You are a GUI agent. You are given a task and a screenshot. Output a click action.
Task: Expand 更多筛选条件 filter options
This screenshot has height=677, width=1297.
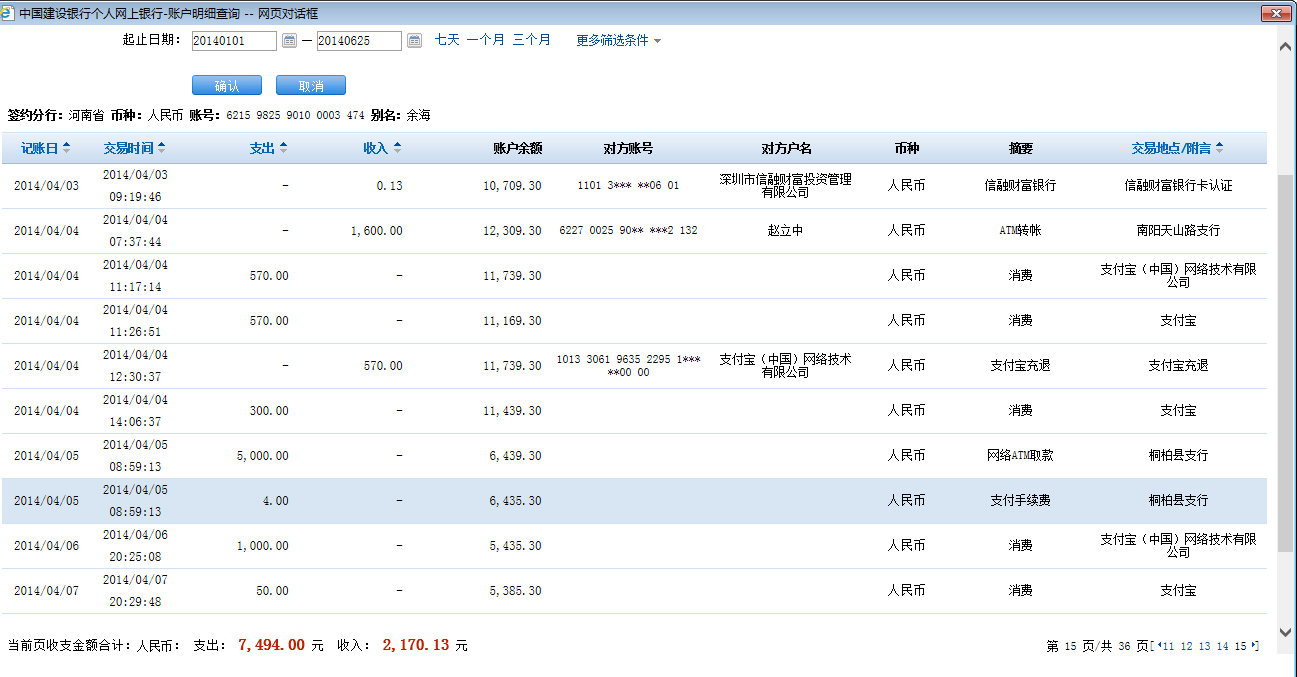pos(618,41)
